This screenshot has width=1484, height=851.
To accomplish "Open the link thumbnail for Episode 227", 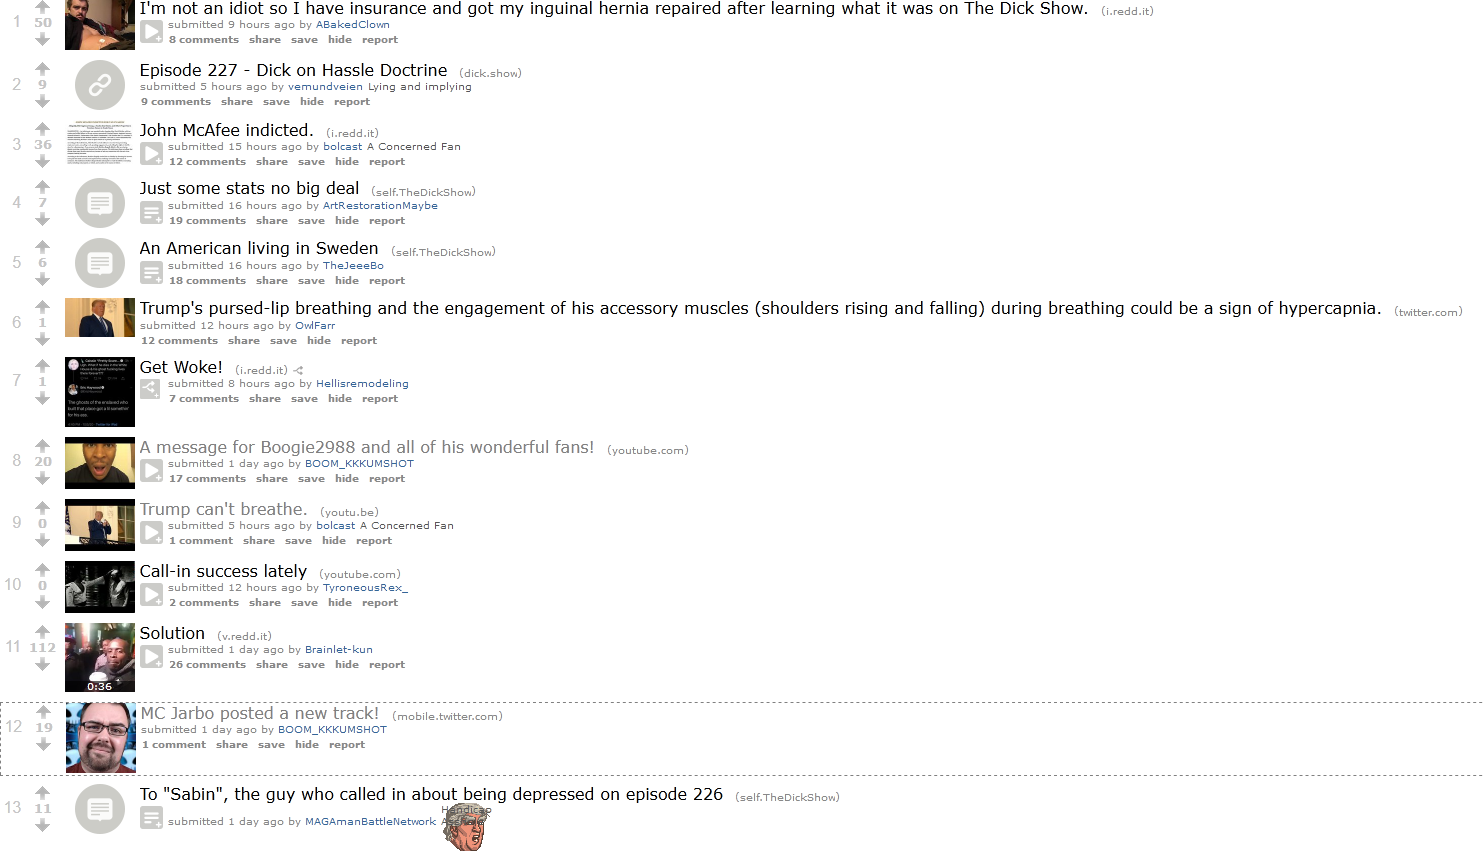I will (x=100, y=85).
